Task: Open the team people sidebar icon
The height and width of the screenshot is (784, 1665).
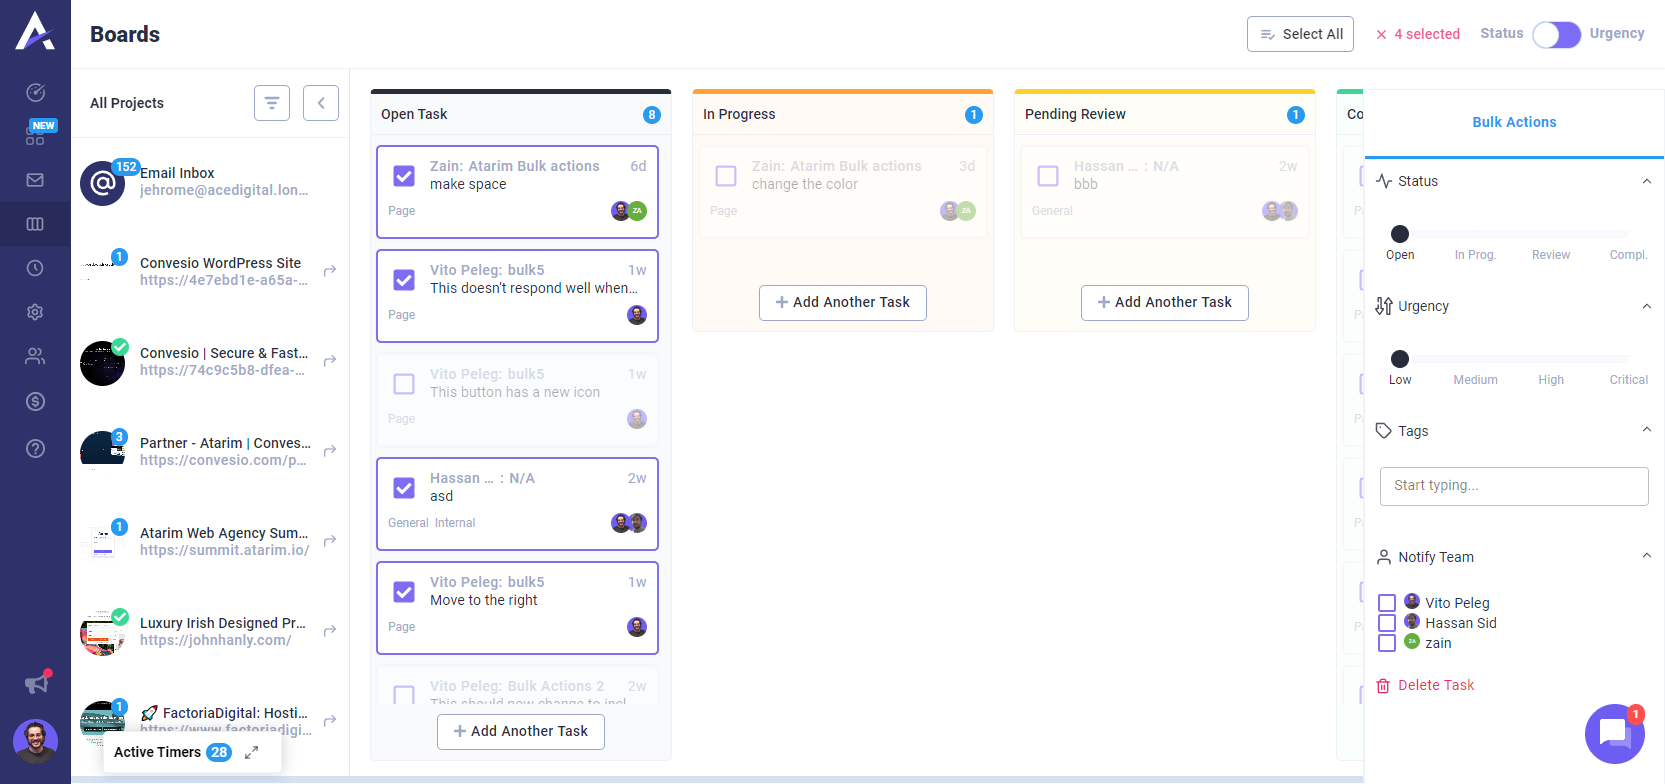Action: 35,356
